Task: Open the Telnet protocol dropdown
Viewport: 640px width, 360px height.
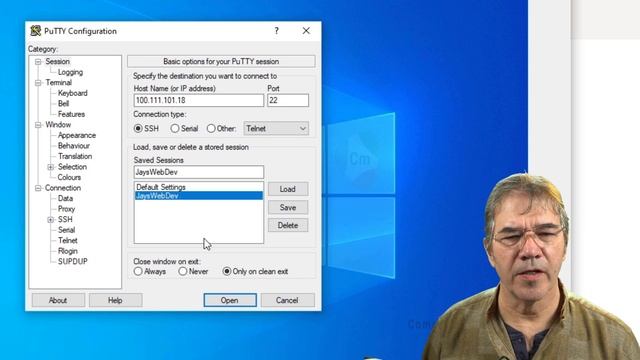Action: pyautogui.click(x=276, y=129)
